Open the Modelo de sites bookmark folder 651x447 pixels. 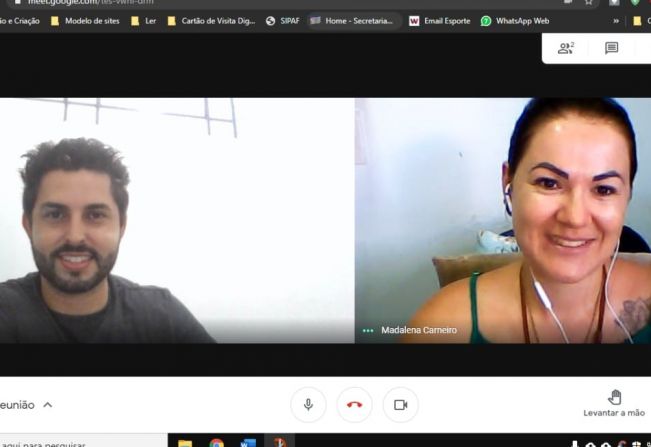[85, 21]
